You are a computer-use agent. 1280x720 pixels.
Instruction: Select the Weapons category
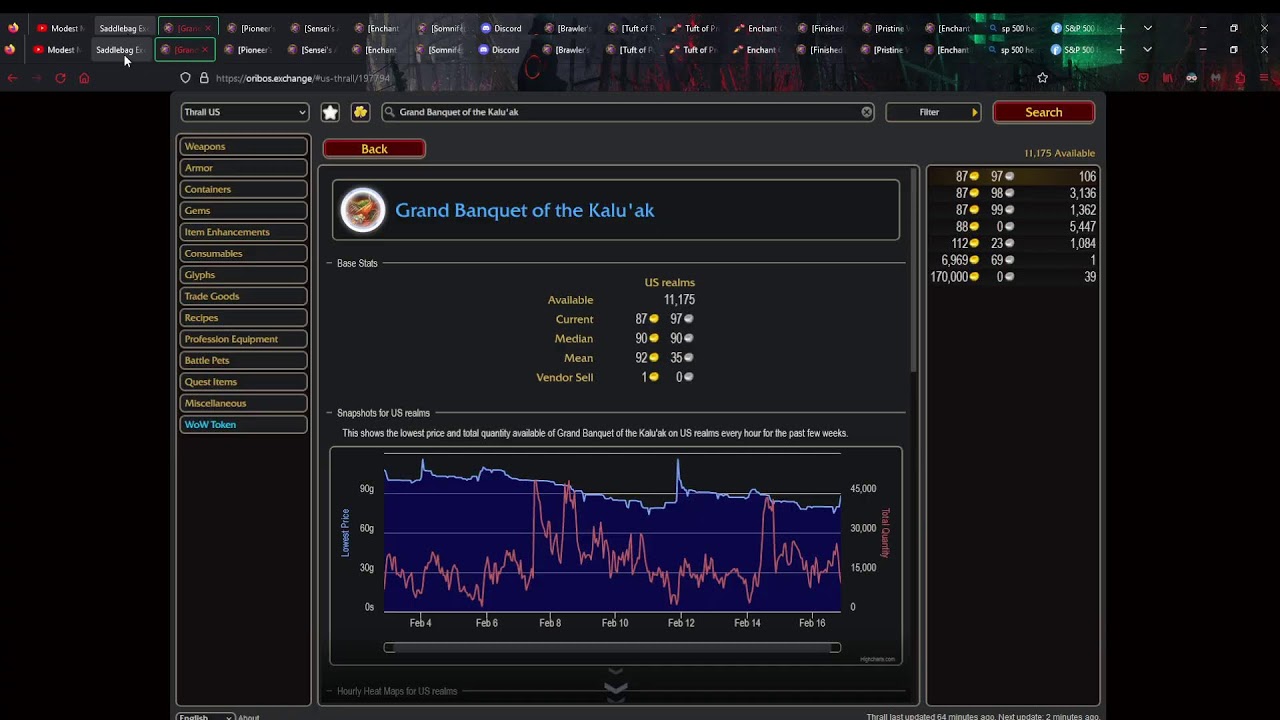click(x=244, y=147)
